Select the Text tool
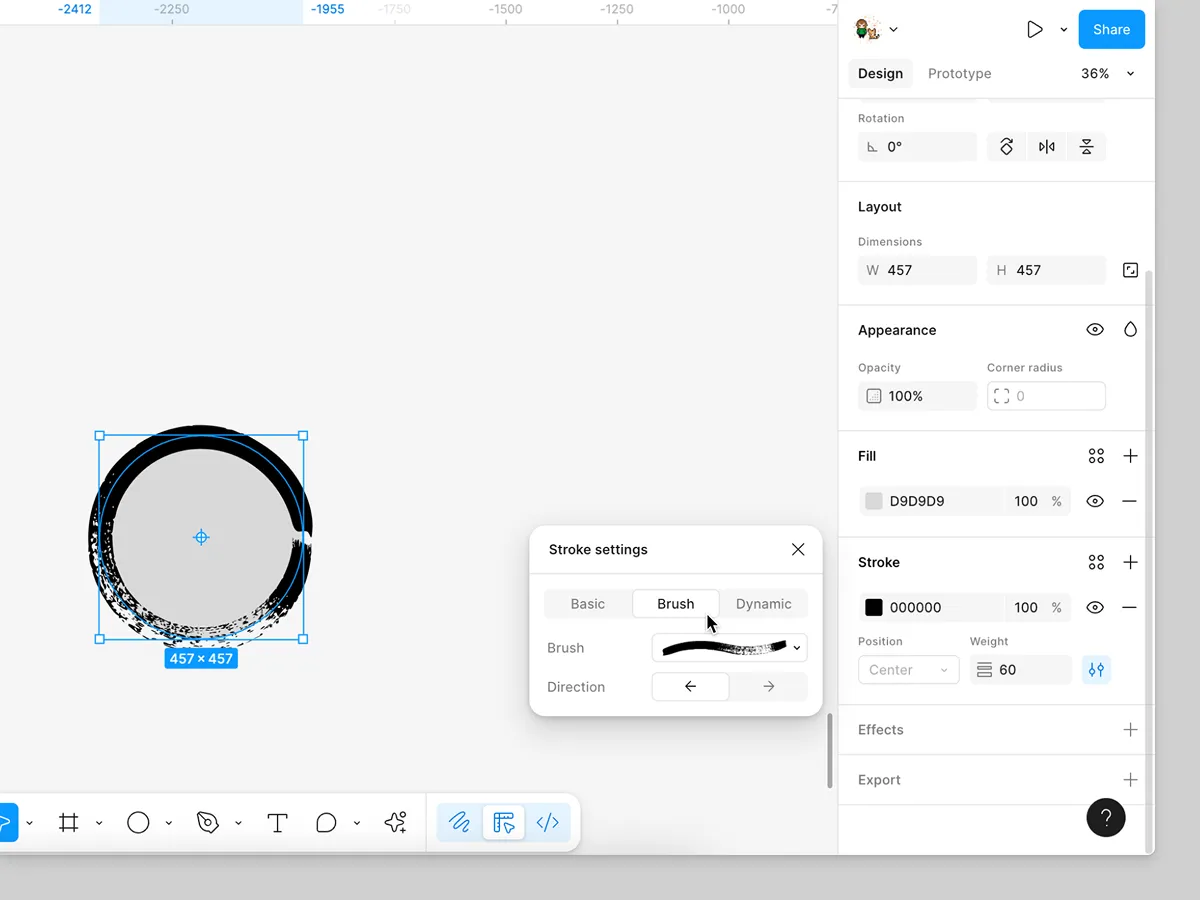 pos(277,823)
